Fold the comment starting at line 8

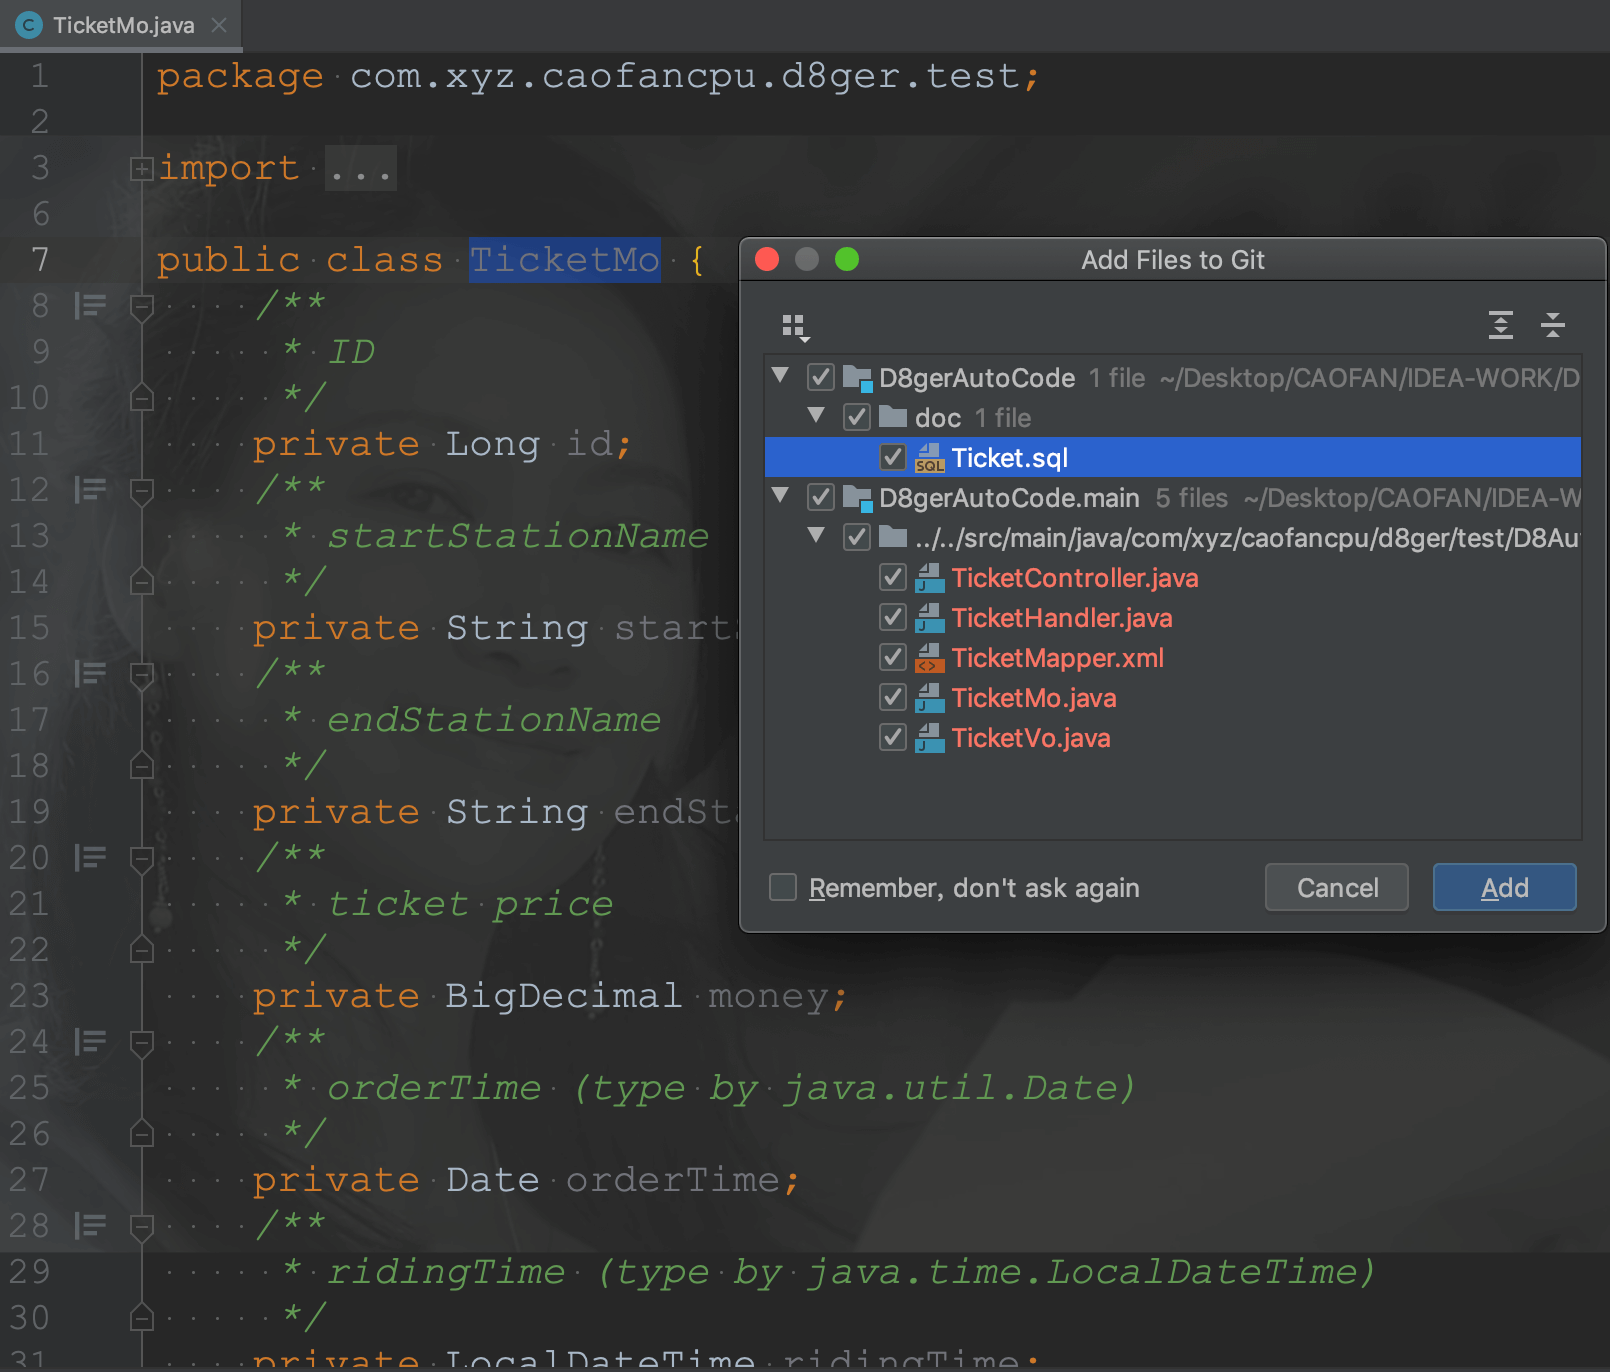[x=141, y=308]
